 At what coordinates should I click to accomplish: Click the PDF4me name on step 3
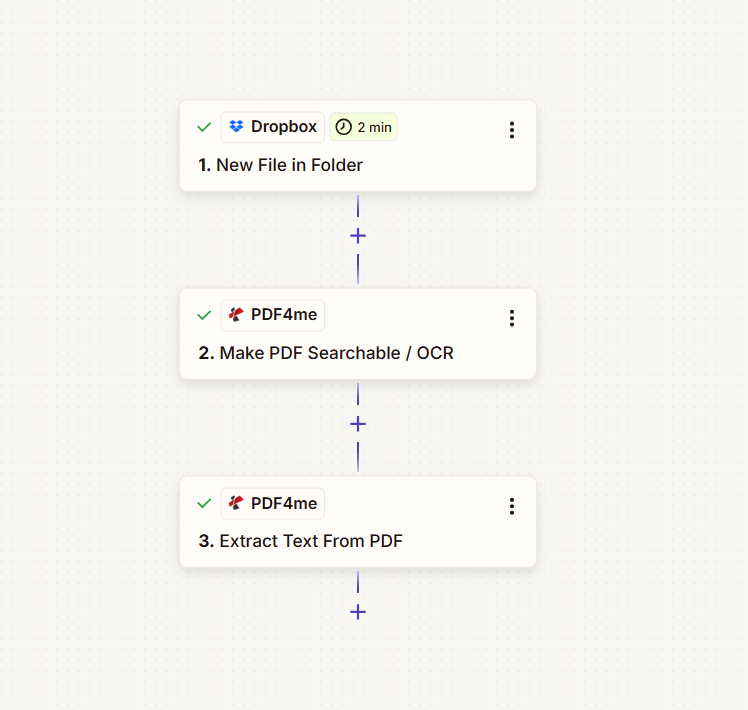[284, 503]
